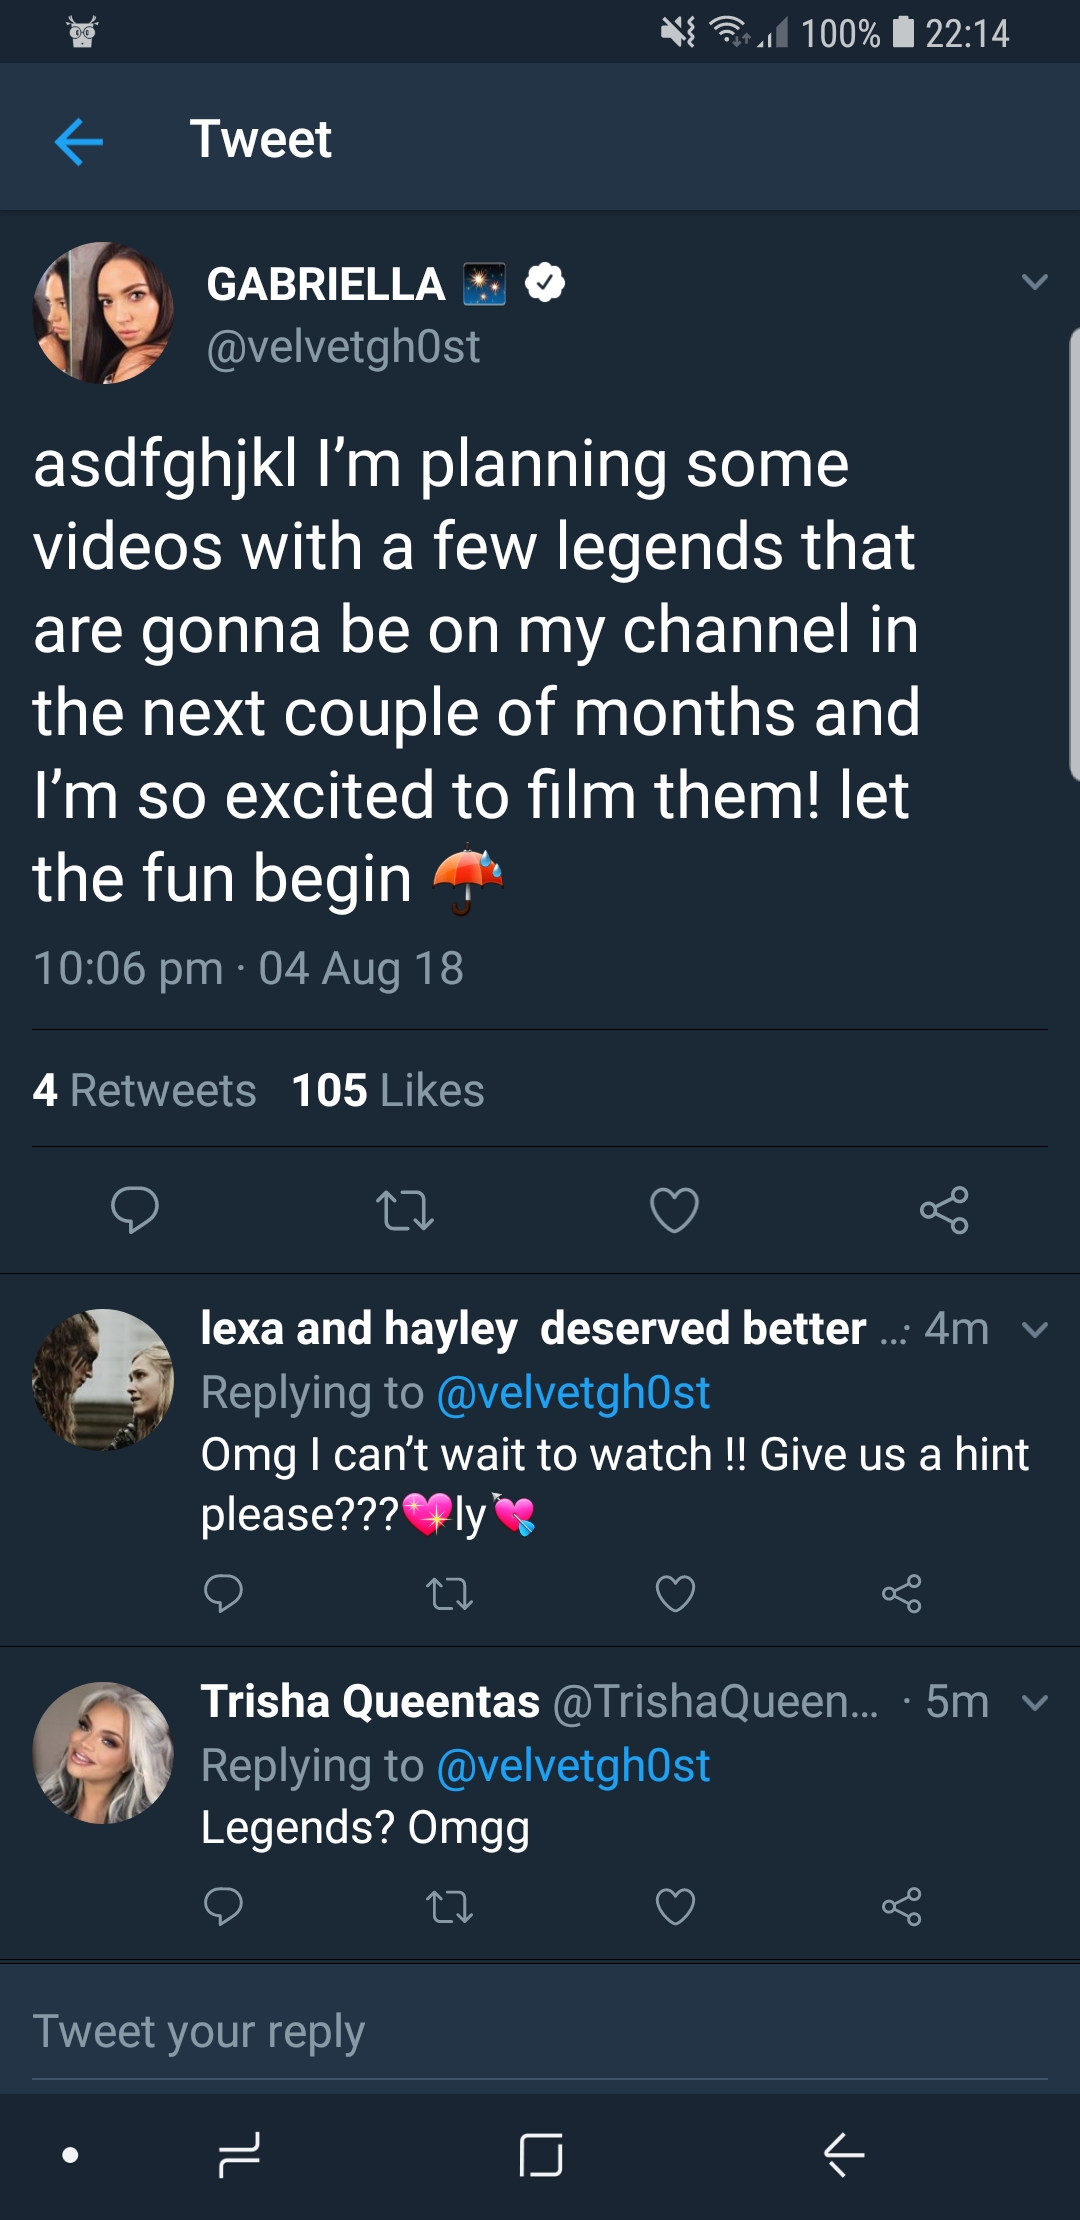Reply to GABRIELLA's main tweet
Viewport: 1080px width, 2220px height.
coord(135,1210)
